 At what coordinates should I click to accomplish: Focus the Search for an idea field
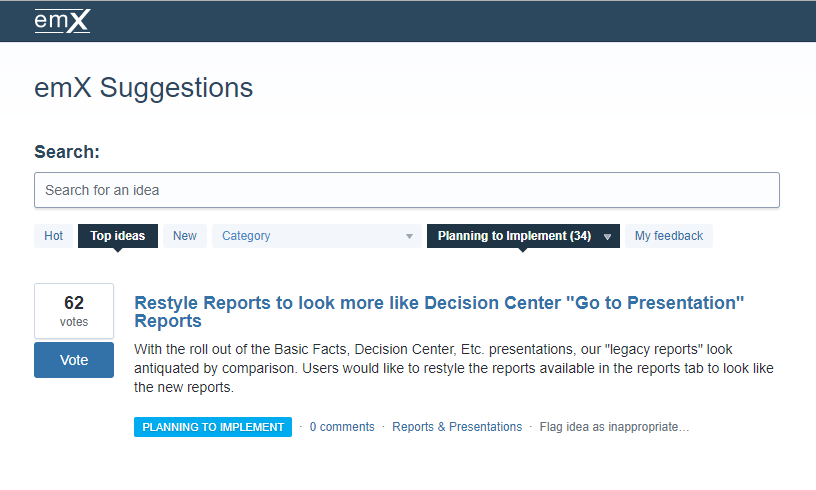click(407, 190)
